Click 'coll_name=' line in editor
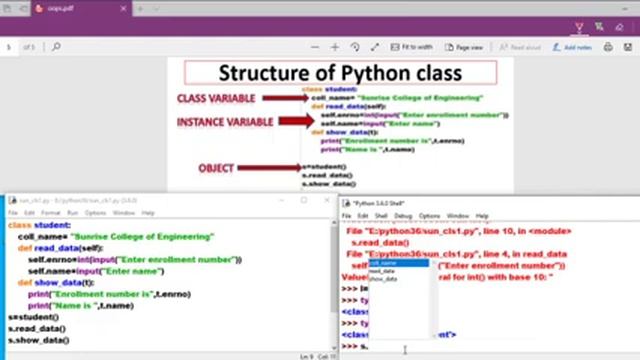Screen dimensions: 640x360 (x=116, y=236)
